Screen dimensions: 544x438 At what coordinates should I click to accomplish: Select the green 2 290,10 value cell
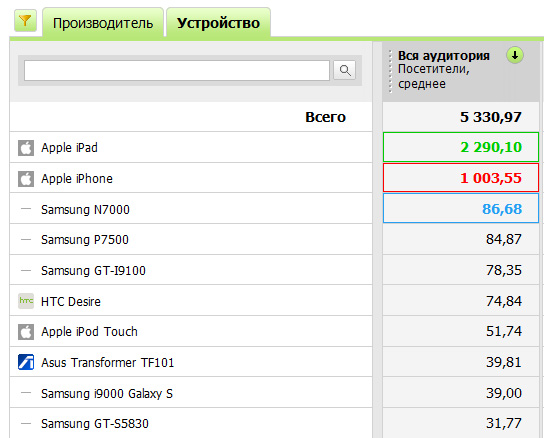tap(461, 147)
